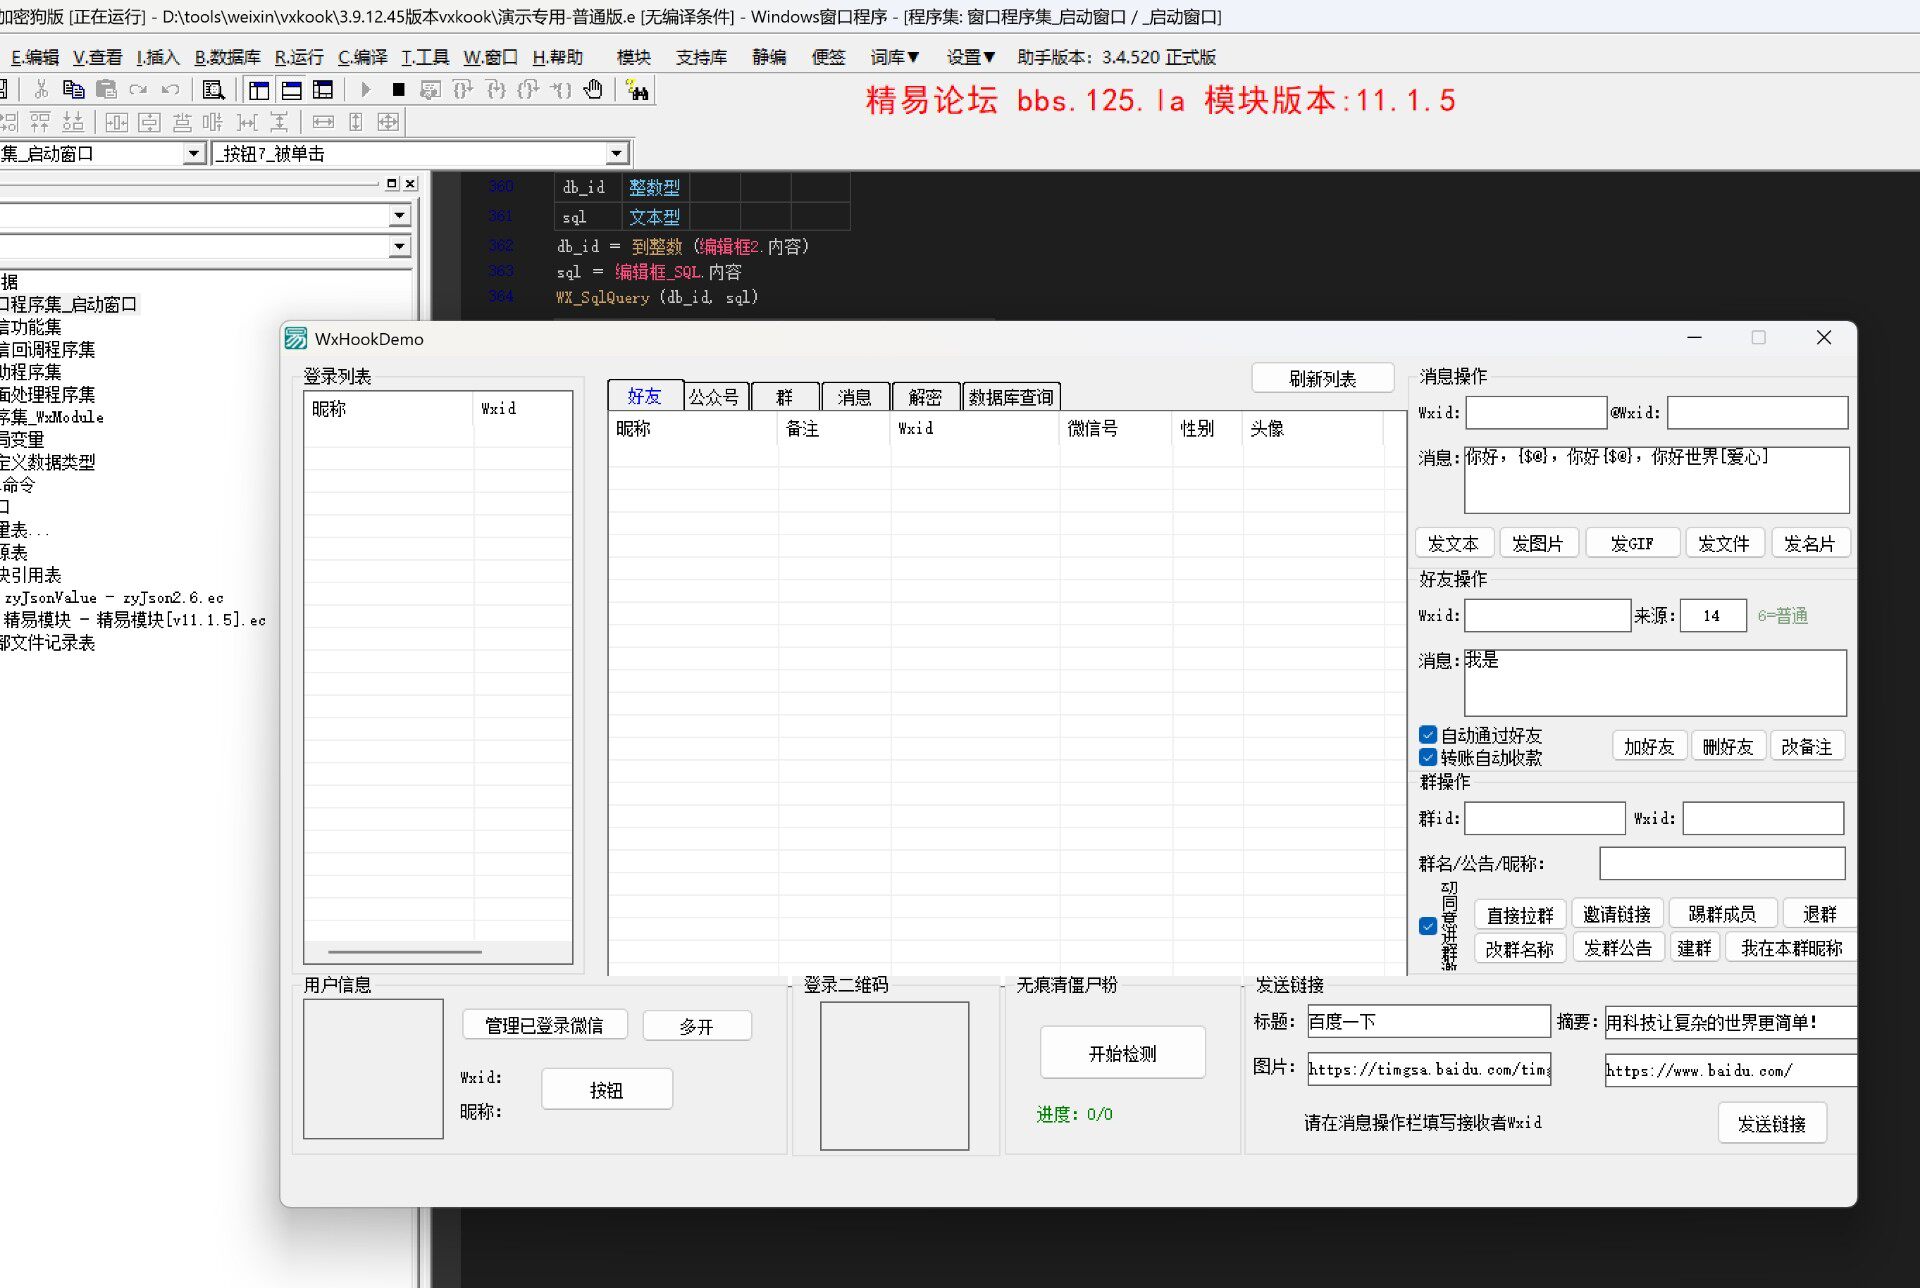Click the 加好友 button
The width and height of the screenshot is (1920, 1288).
pyautogui.click(x=1649, y=746)
